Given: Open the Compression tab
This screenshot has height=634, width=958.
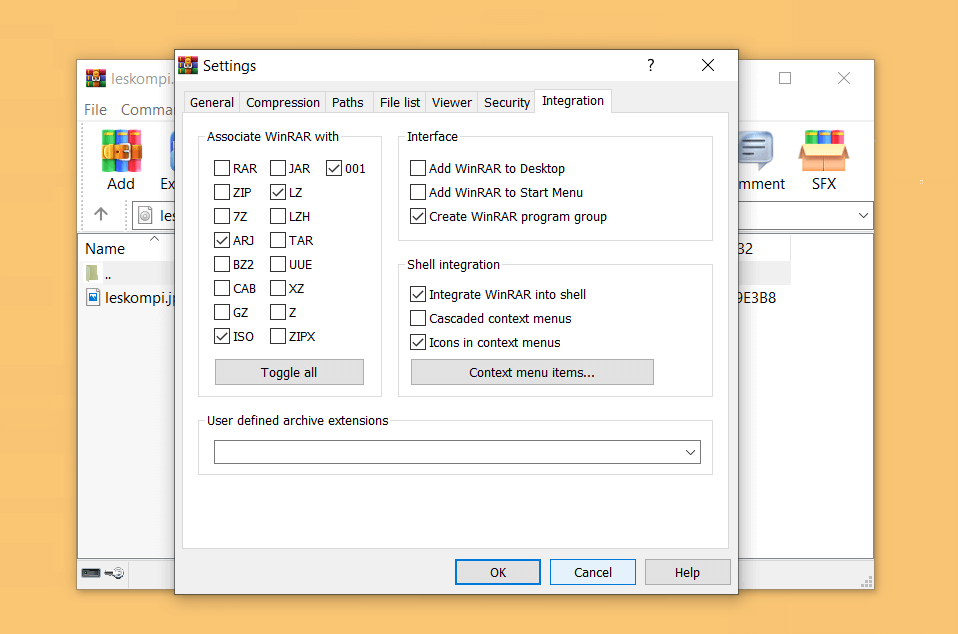Looking at the screenshot, I should click(x=283, y=103).
